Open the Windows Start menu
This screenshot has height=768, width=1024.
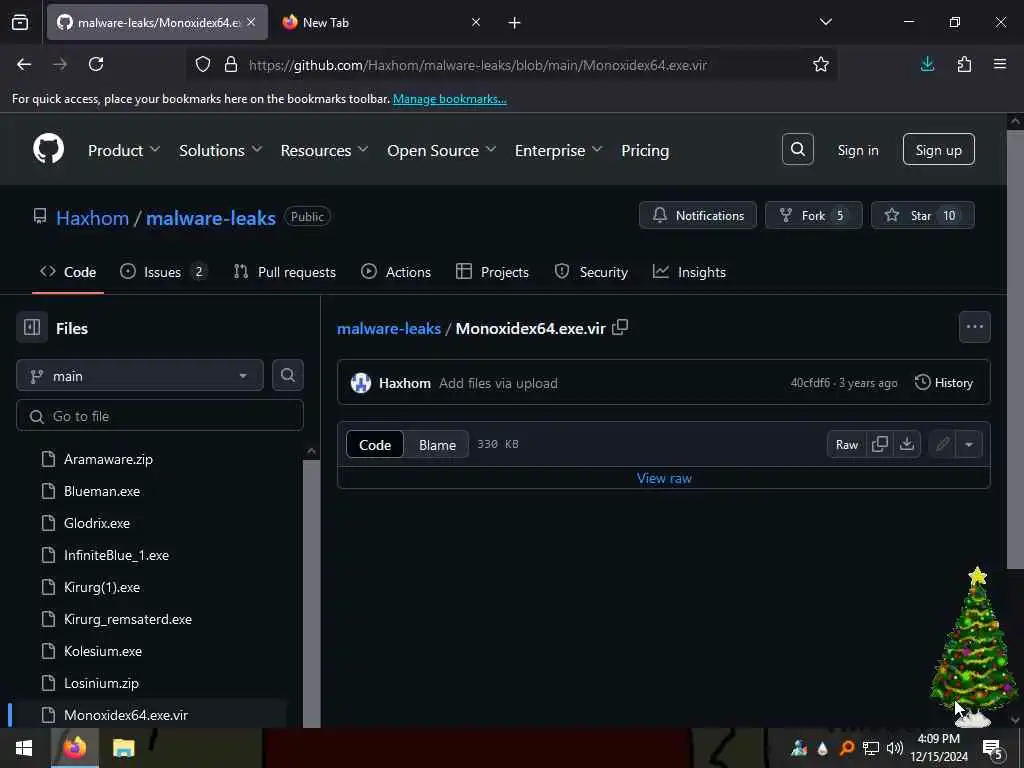click(x=24, y=748)
